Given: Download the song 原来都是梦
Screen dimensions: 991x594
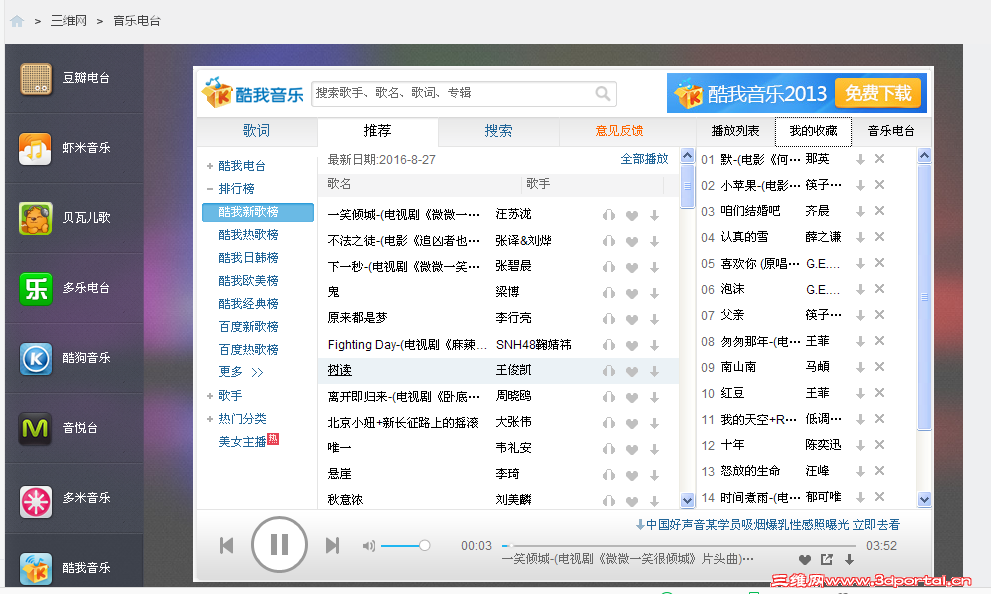Looking at the screenshot, I should 654,319.
